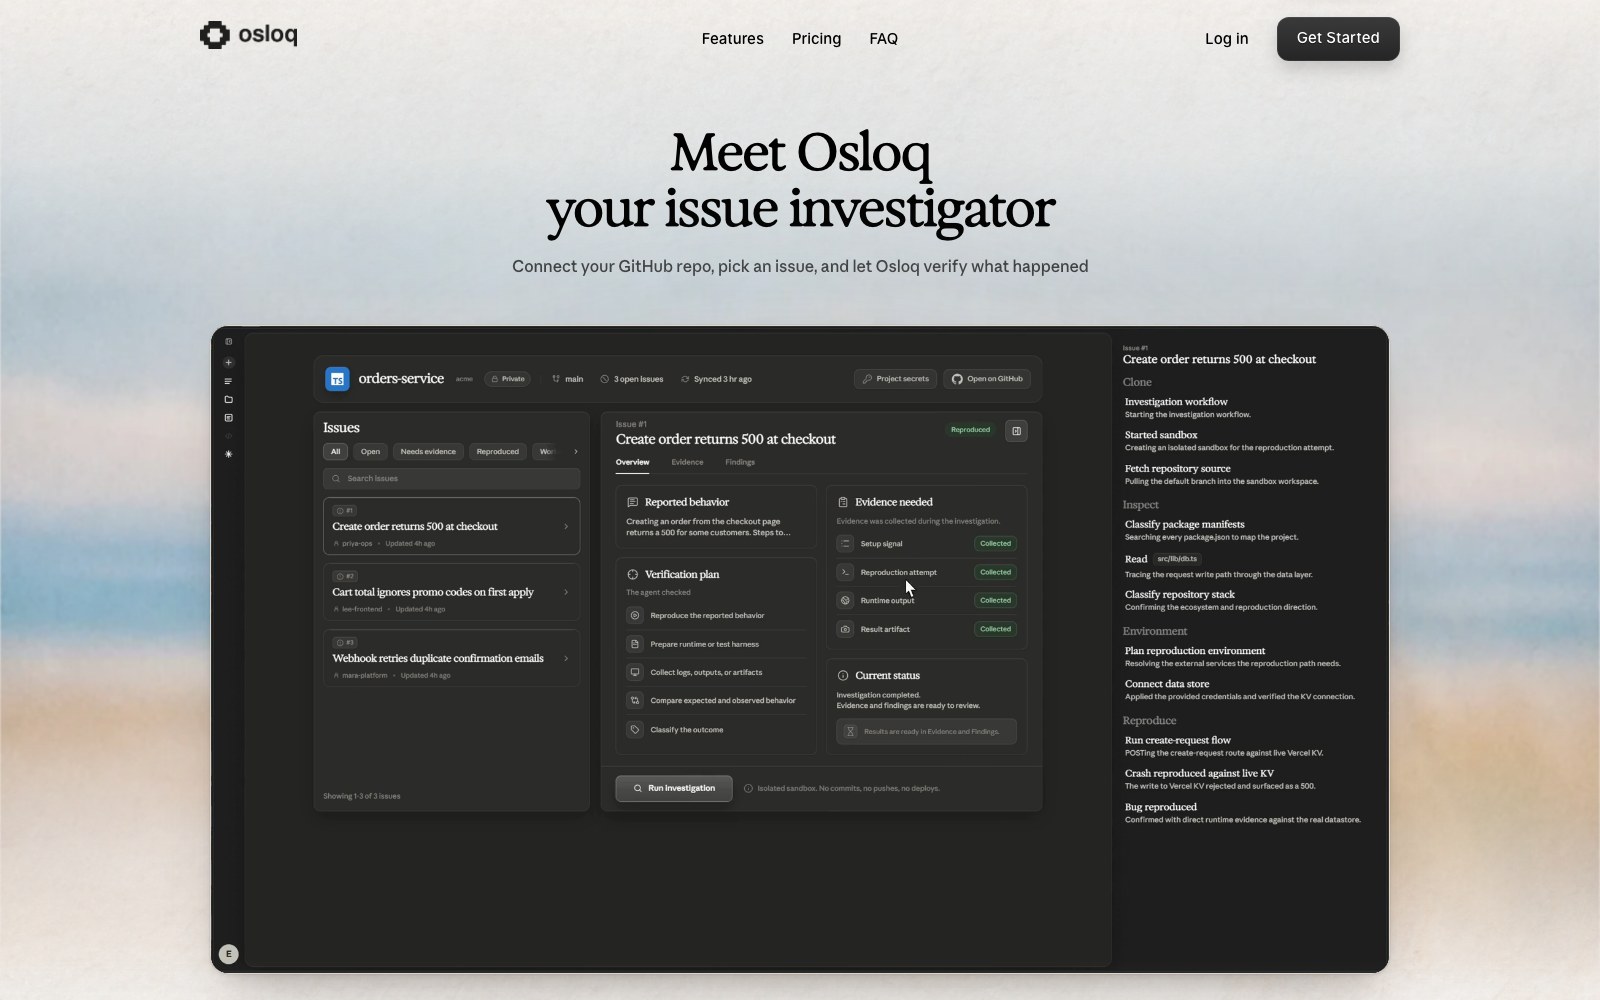Click the green Reproduced status badge
This screenshot has height=1000, width=1600.
click(970, 430)
